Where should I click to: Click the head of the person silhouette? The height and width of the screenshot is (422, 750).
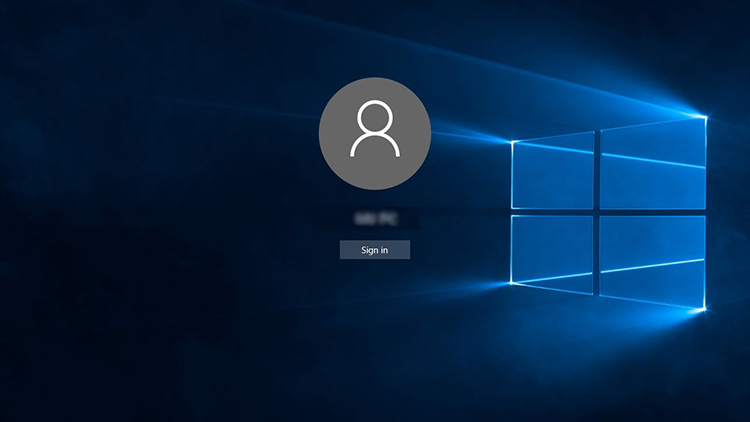coord(374,118)
